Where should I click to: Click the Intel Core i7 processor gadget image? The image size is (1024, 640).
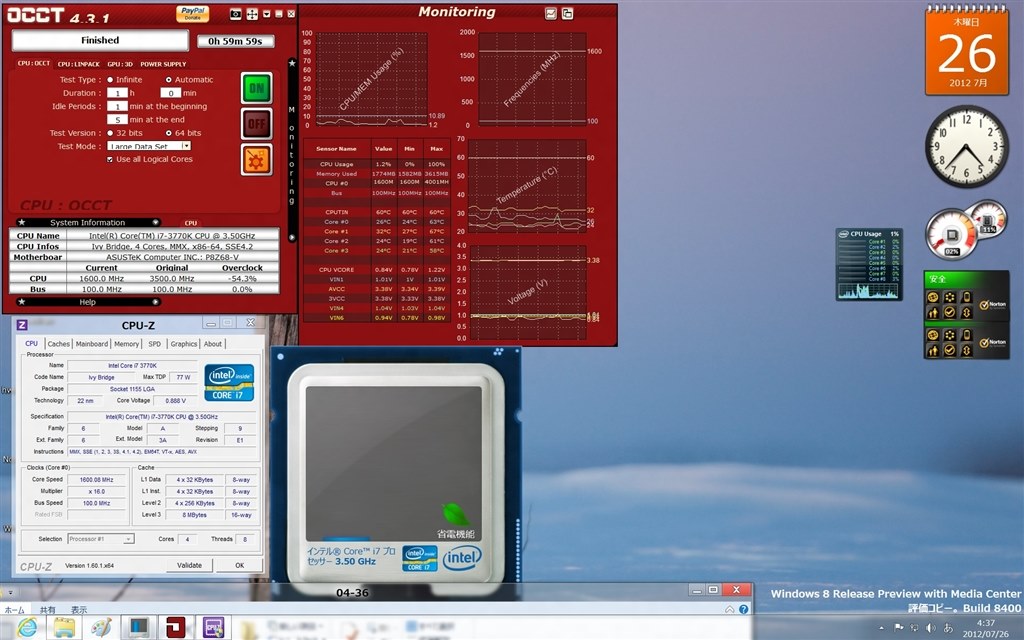pos(396,472)
